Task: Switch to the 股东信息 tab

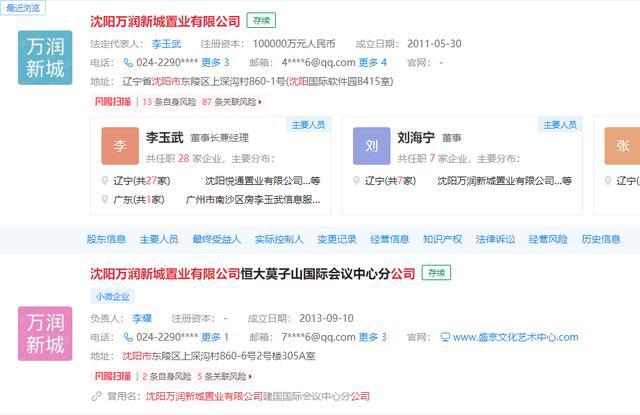Action: (x=106, y=239)
